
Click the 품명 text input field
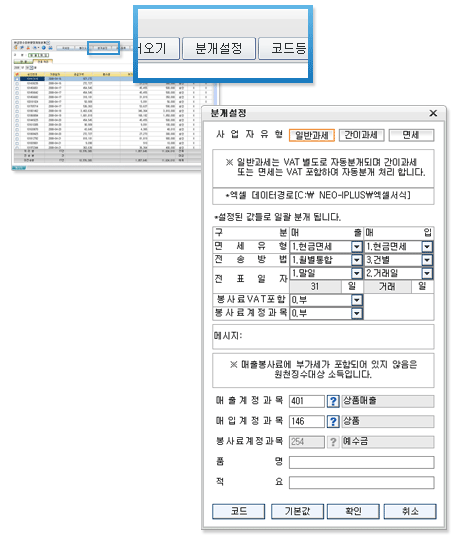[362, 462]
